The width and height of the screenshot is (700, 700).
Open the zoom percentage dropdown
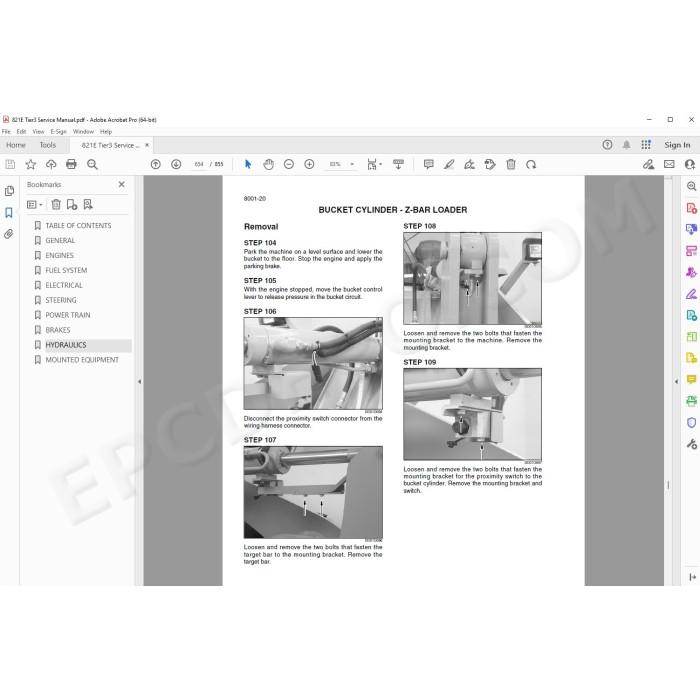(352, 164)
